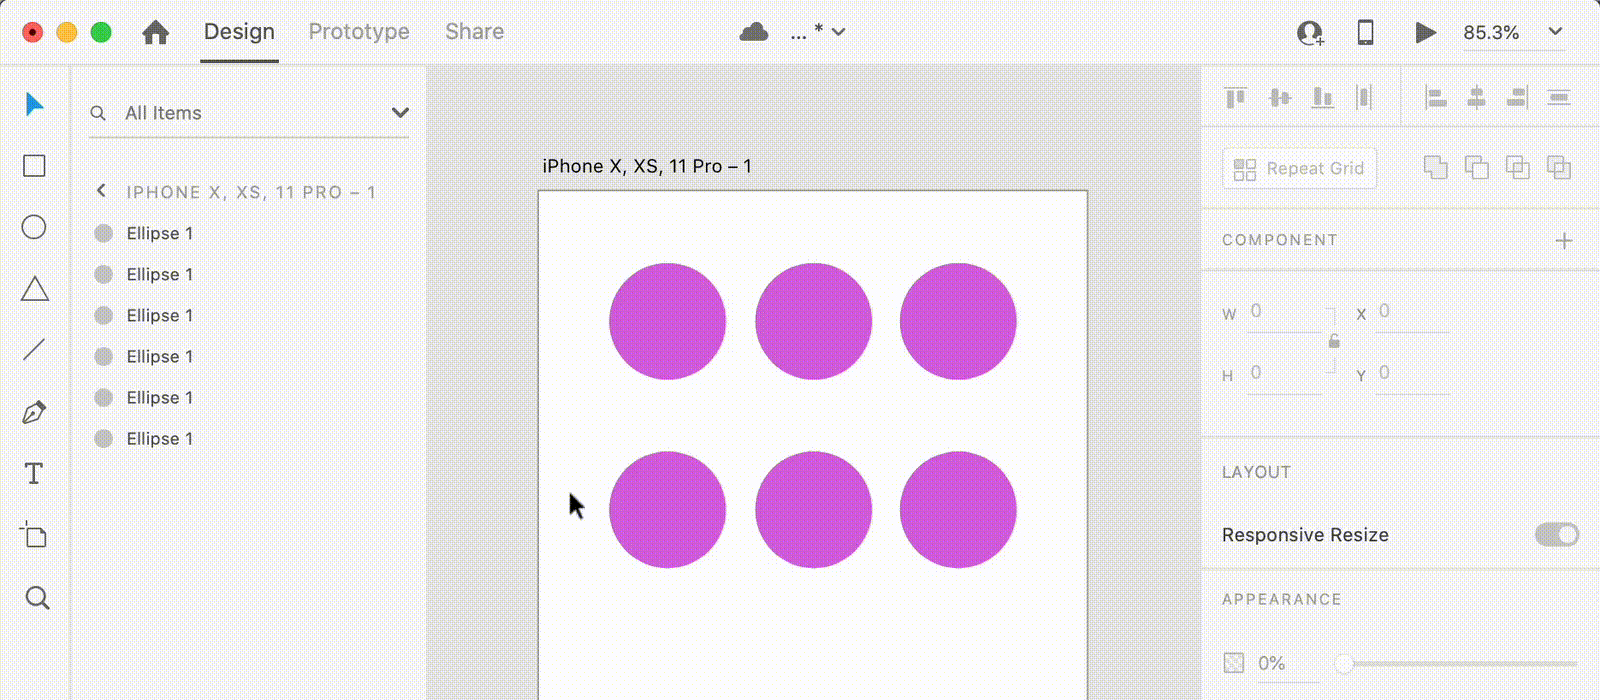Image resolution: width=1600 pixels, height=700 pixels.
Task: Select the Text tool
Action: point(34,474)
